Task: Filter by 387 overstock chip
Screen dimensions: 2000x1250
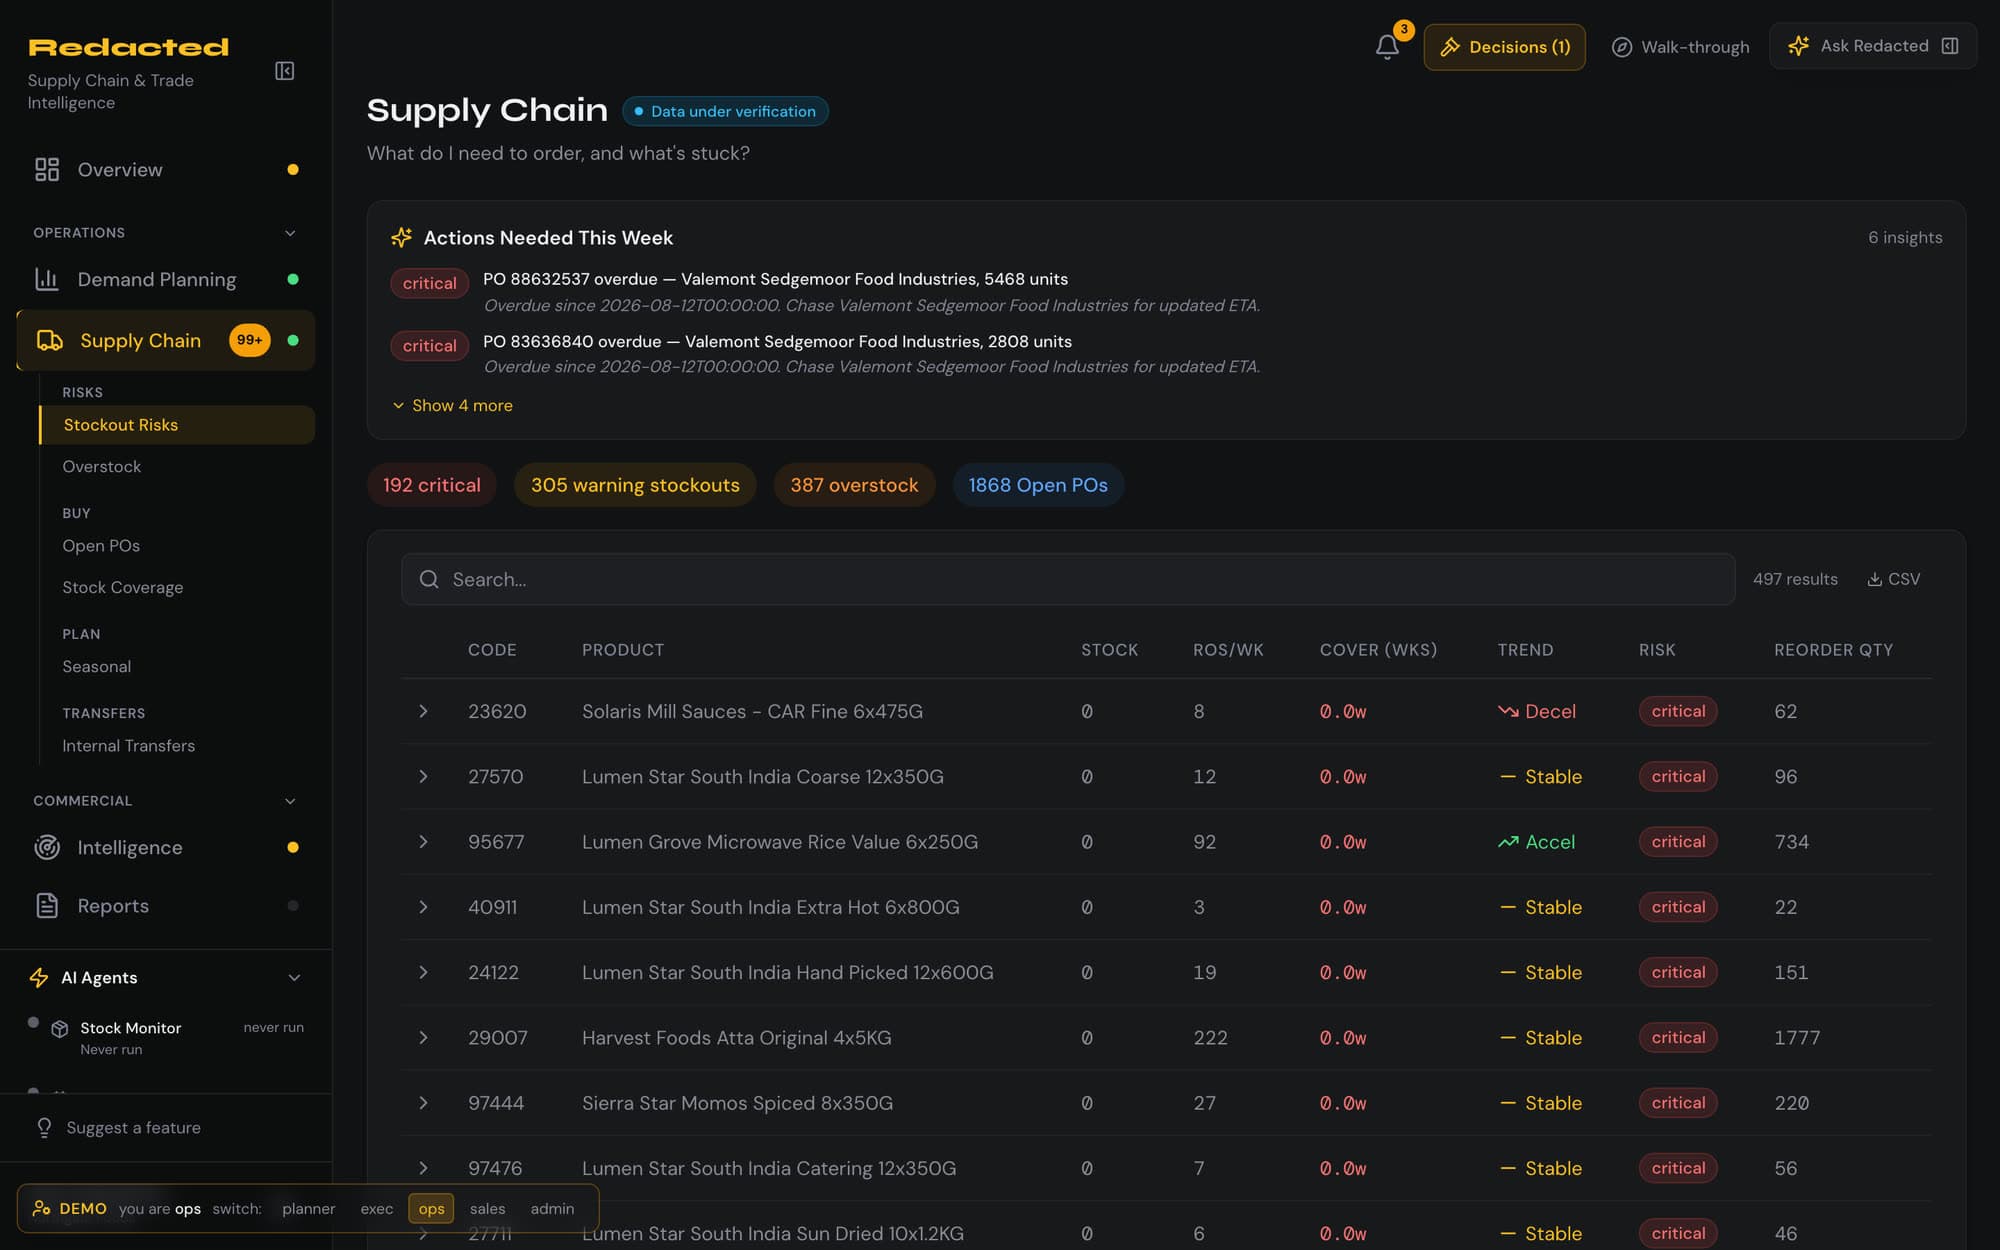Action: (854, 485)
